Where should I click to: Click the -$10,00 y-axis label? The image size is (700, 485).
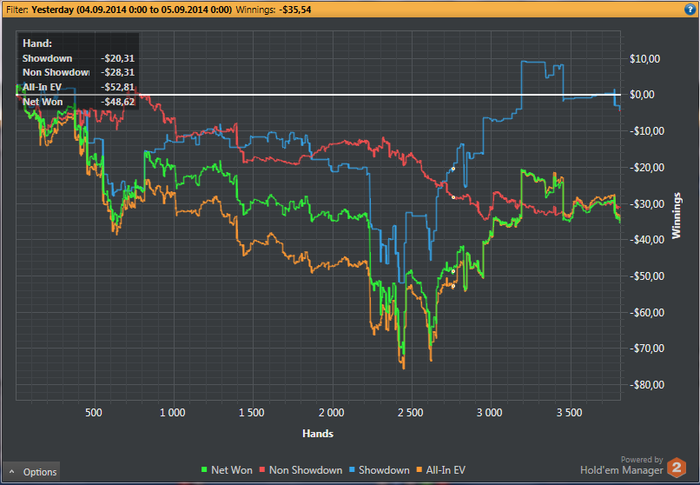pyautogui.click(x=647, y=131)
